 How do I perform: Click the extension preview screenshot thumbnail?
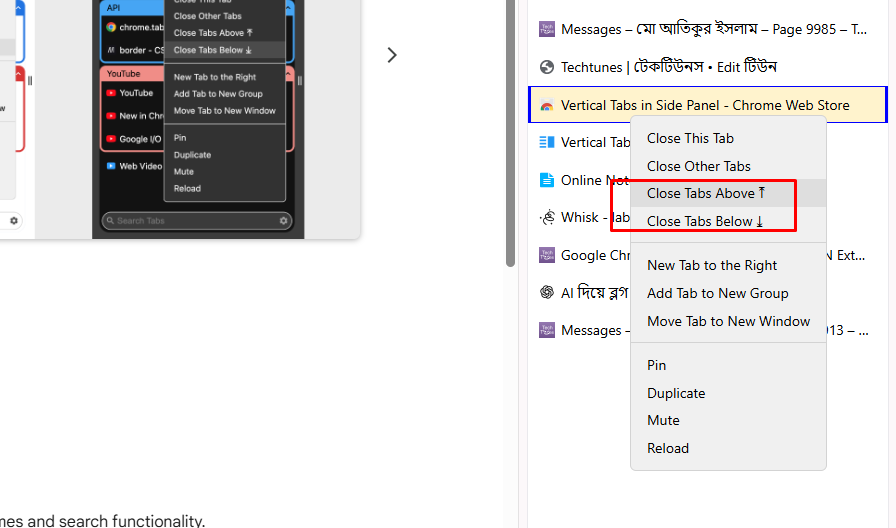[x=198, y=119]
